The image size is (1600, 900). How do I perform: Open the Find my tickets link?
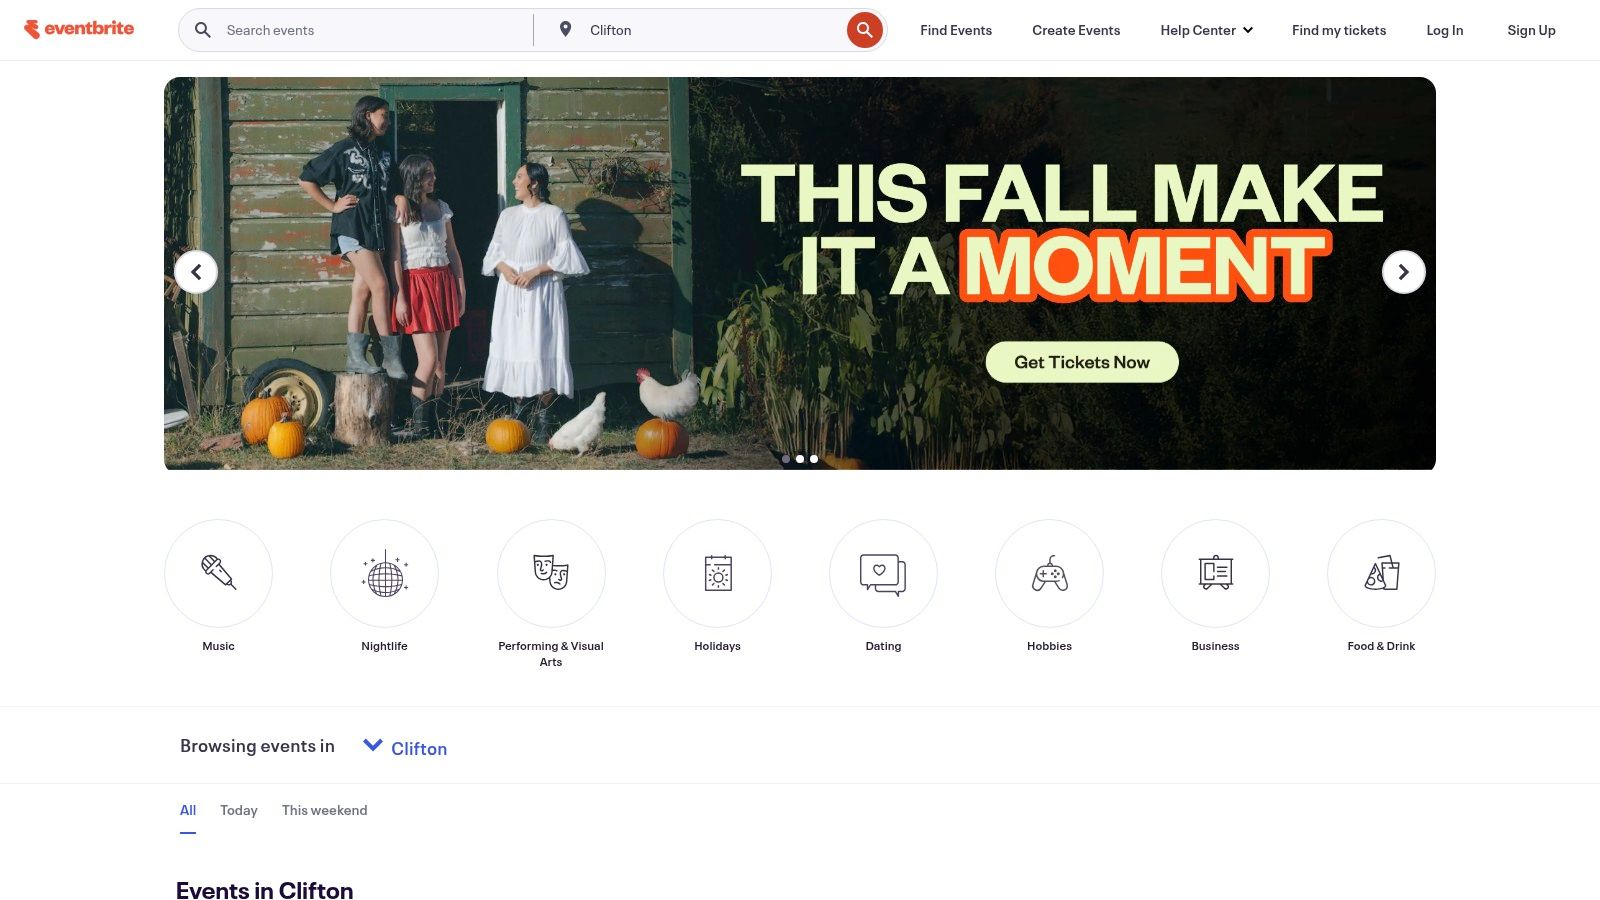coord(1339,30)
